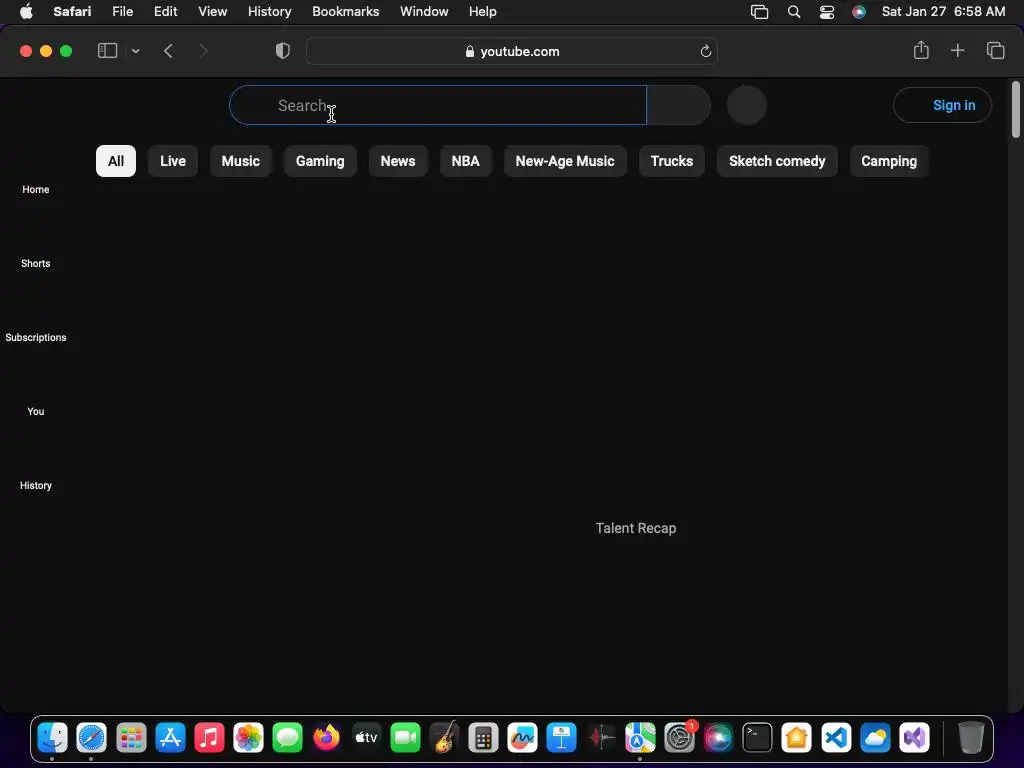The height and width of the screenshot is (768, 1024).
Task: Click the forward navigation arrow
Action: tap(203, 51)
